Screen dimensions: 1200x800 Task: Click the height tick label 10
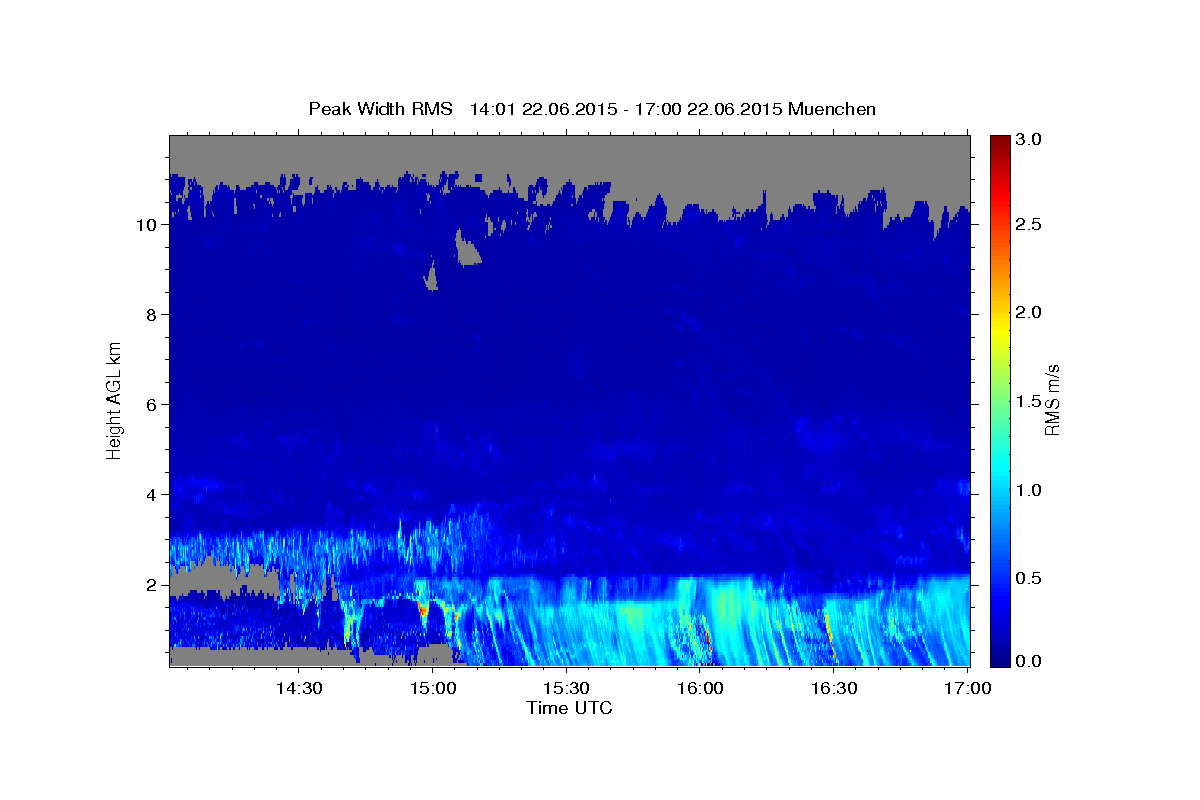(x=147, y=225)
